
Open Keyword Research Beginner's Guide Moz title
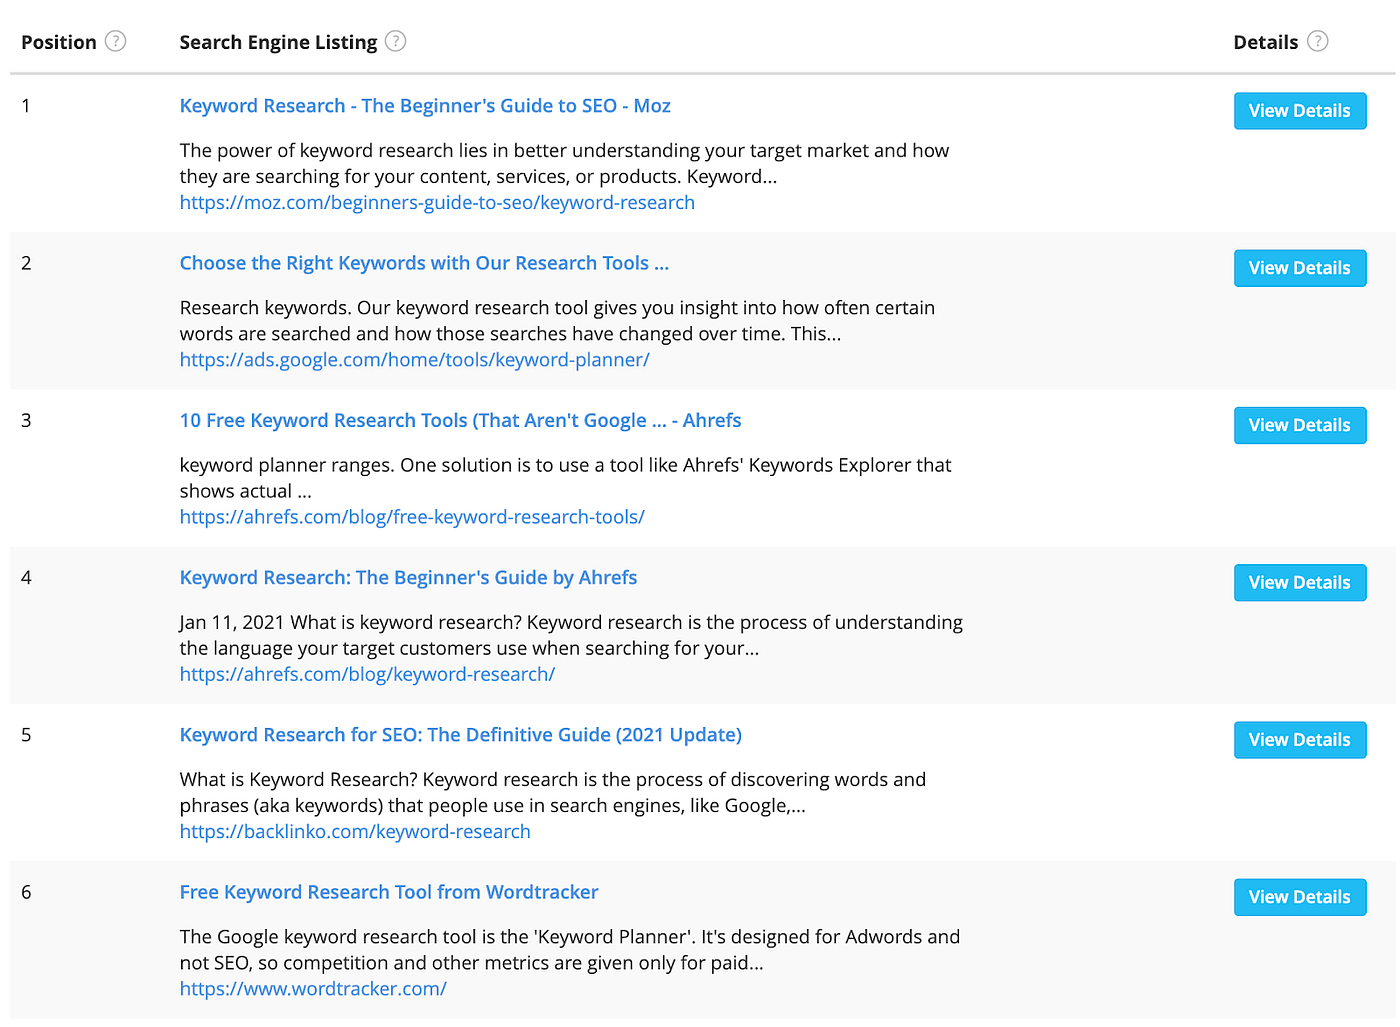pyautogui.click(x=425, y=106)
